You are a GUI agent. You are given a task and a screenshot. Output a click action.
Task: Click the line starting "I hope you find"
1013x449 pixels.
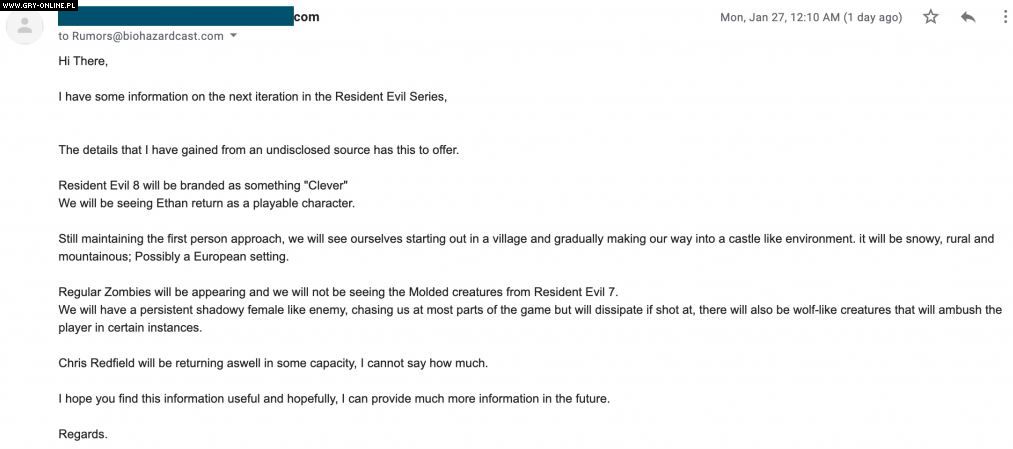333,398
